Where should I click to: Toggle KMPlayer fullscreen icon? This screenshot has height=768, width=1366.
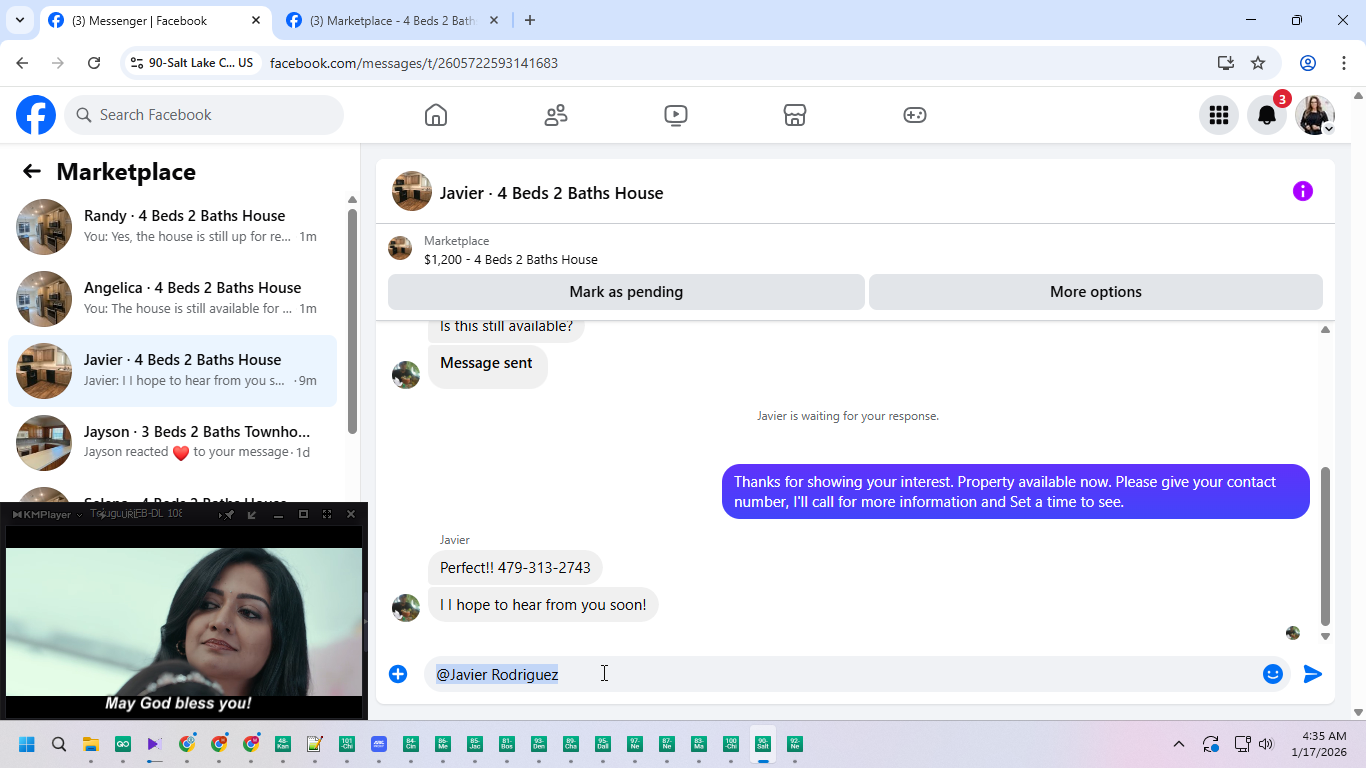click(327, 514)
